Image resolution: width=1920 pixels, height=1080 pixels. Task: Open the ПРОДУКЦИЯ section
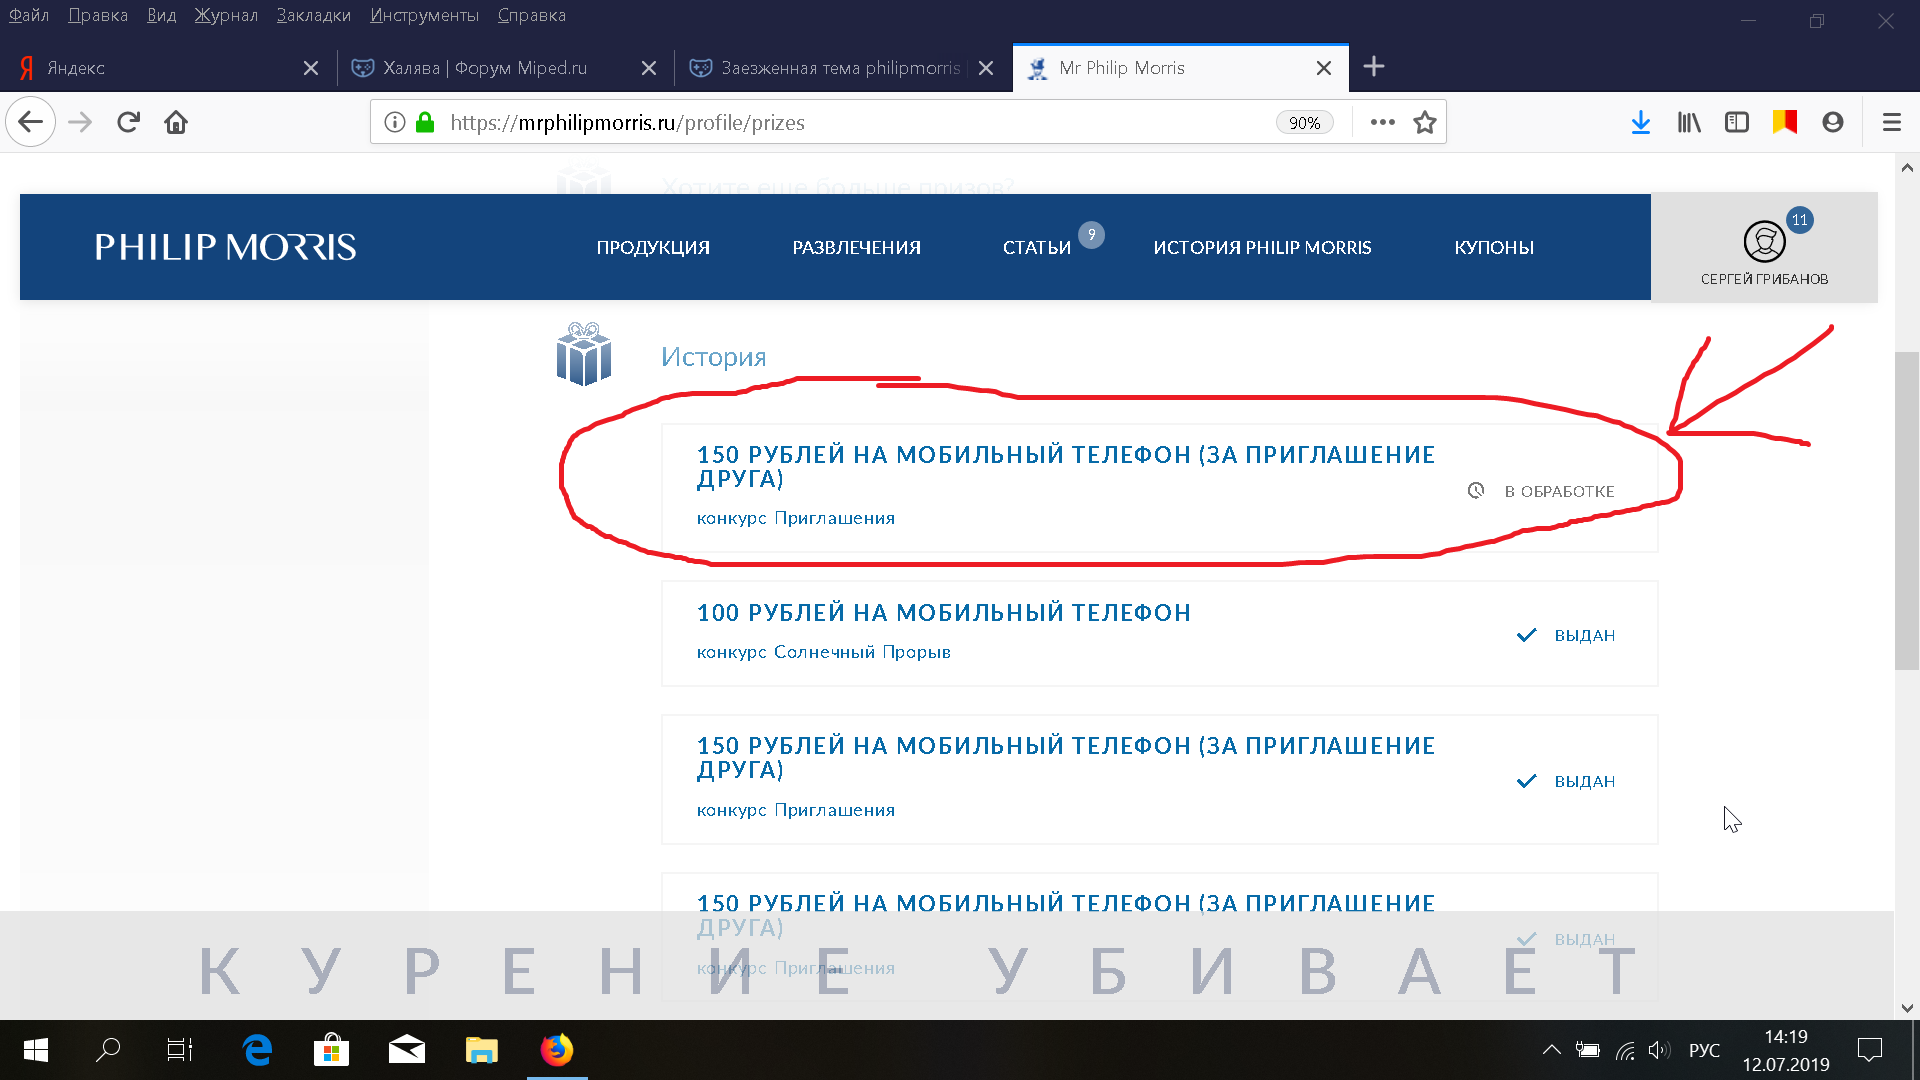[x=653, y=247]
